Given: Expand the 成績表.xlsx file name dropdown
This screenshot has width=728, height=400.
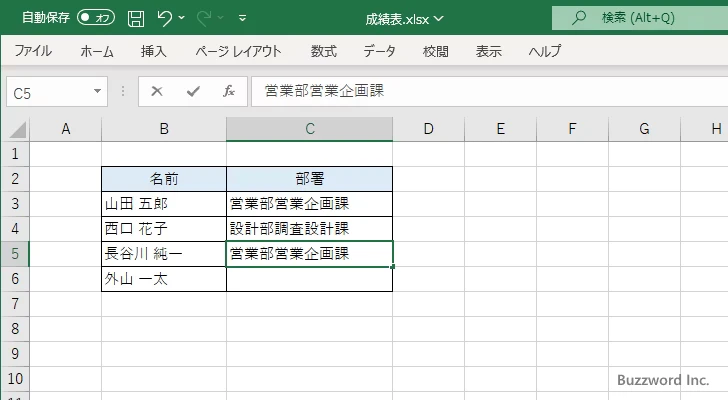Looking at the screenshot, I should (x=439, y=18).
